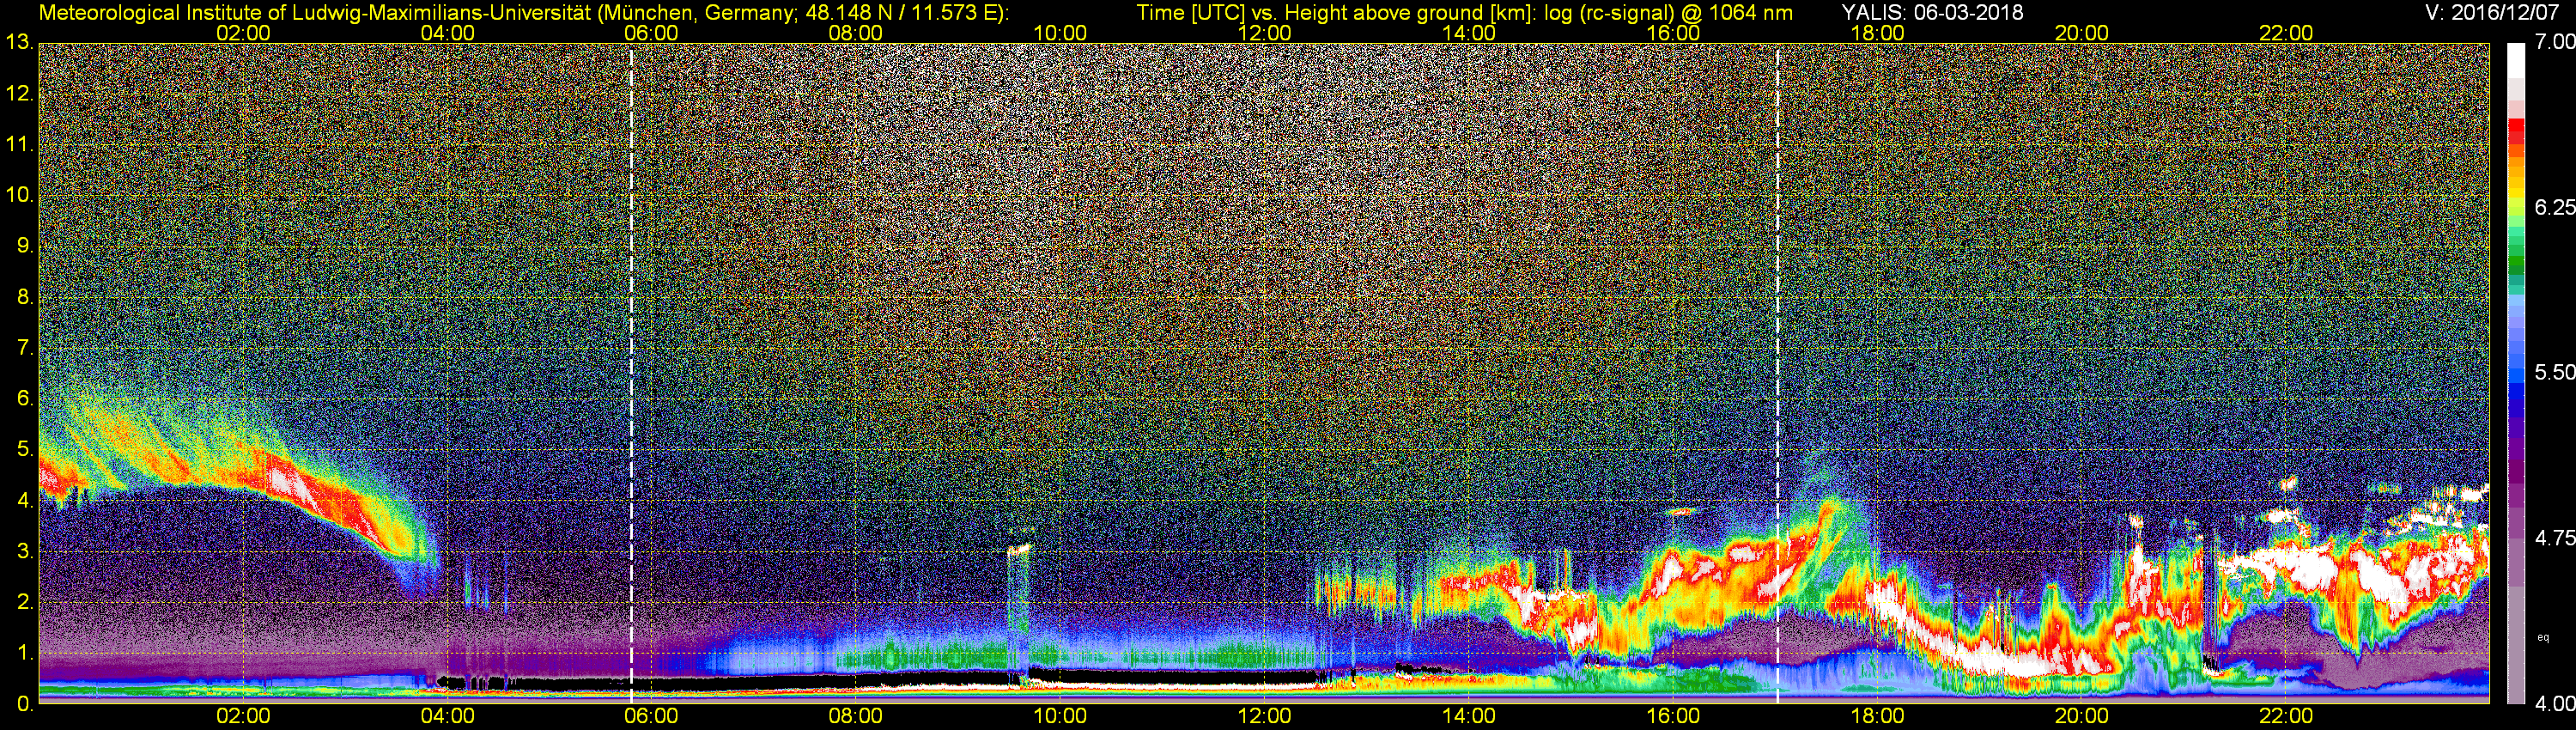Click the 13 km height axis label
The width and height of the screenshot is (2576, 730).
(x=19, y=43)
